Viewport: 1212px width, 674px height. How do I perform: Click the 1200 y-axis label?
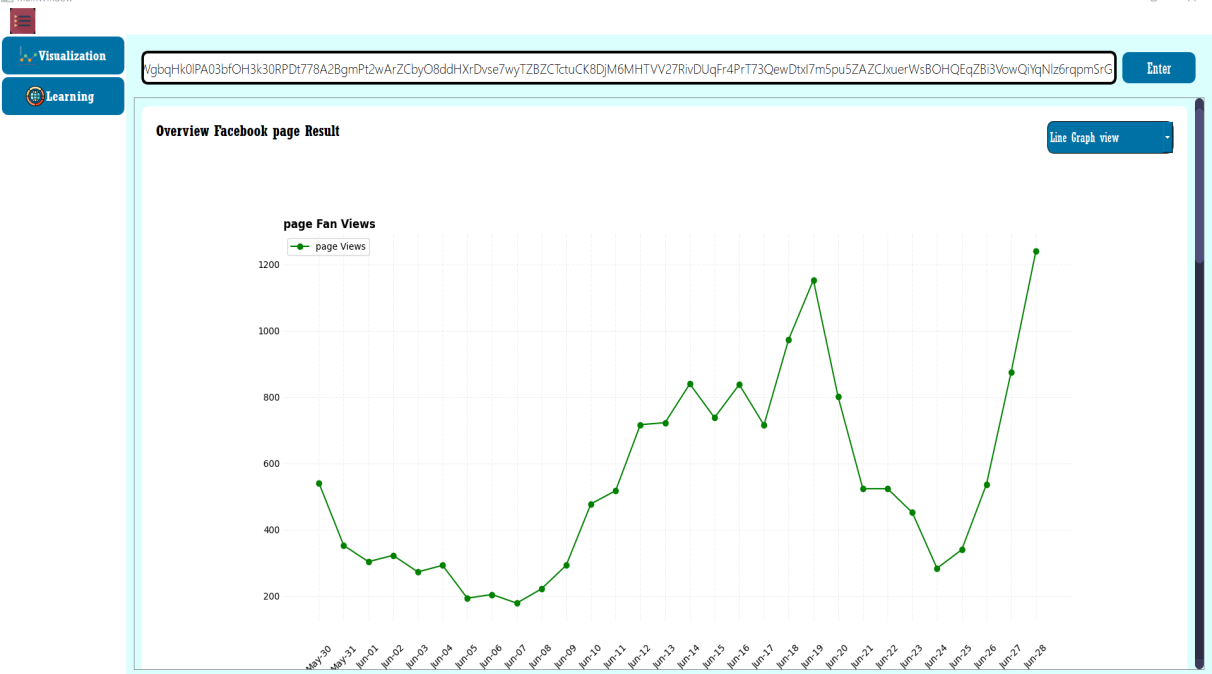[268, 265]
